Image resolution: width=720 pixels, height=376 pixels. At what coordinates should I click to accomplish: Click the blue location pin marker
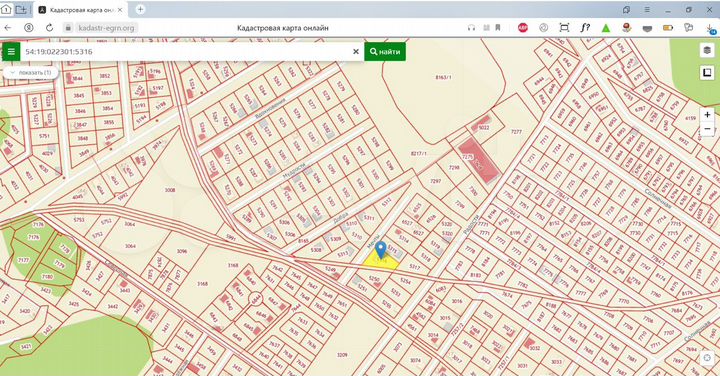pos(380,250)
